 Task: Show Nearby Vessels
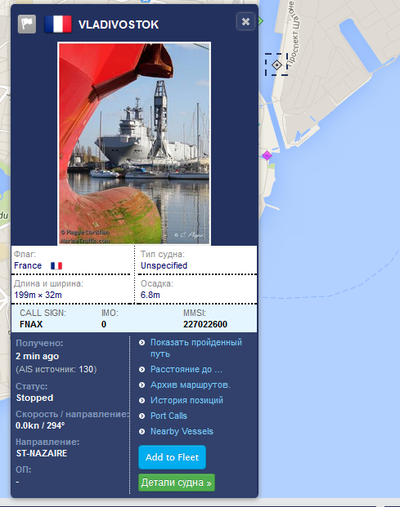(x=182, y=431)
